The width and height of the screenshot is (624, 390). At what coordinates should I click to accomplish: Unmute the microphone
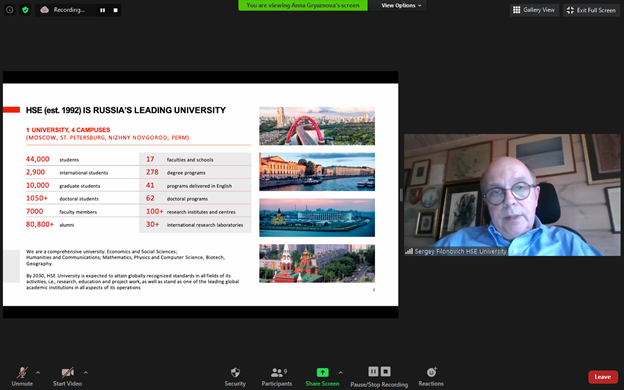[22, 376]
